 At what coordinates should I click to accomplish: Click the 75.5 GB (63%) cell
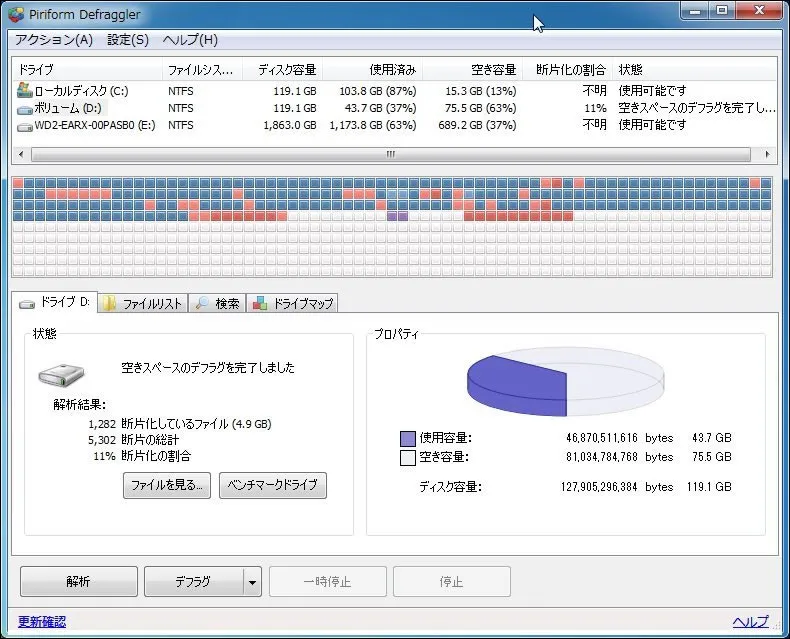tap(480, 108)
